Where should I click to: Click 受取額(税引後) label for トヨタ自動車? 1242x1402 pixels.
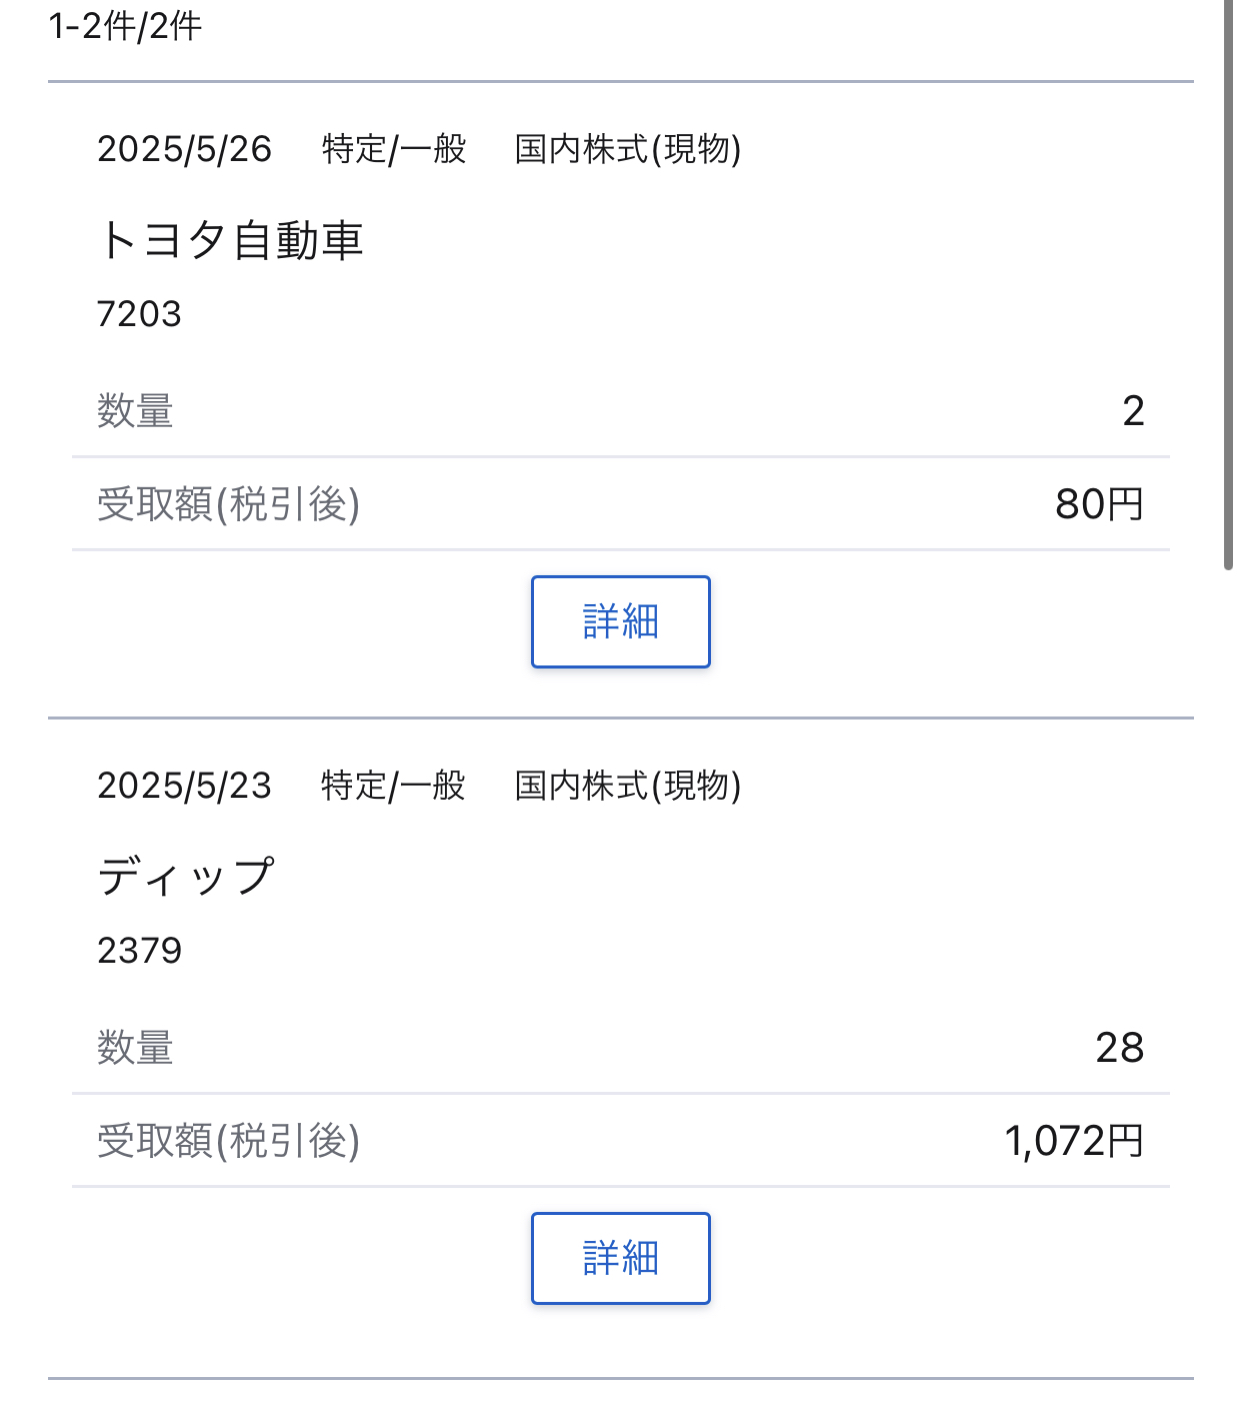click(x=228, y=504)
